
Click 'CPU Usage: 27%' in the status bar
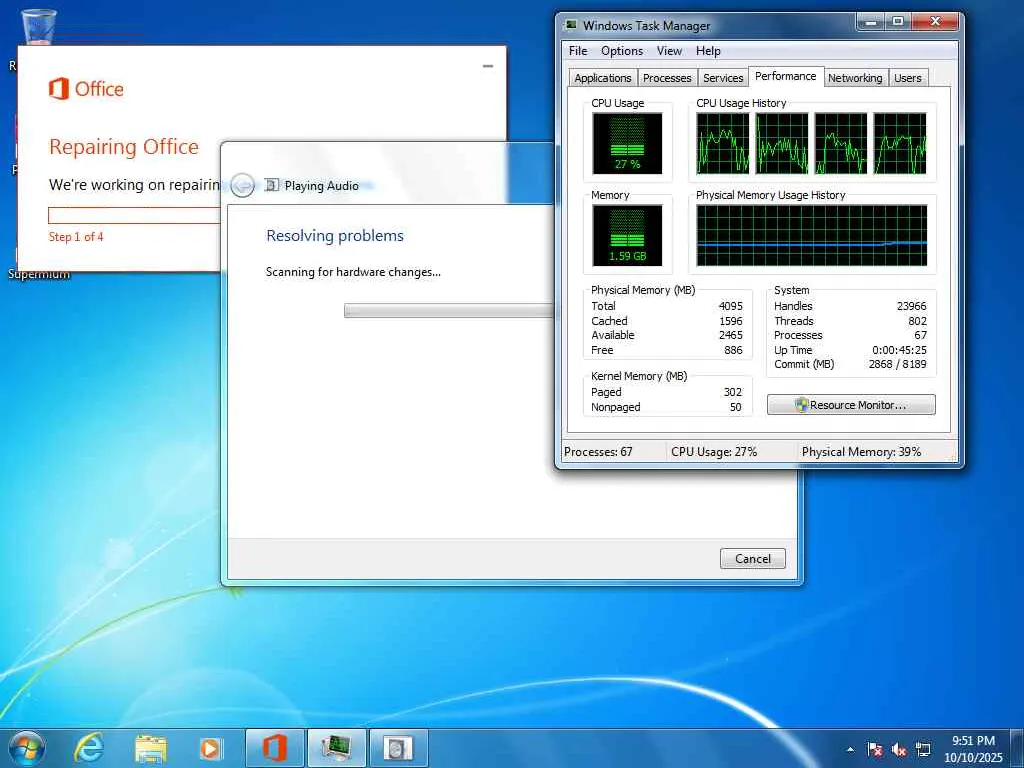coord(714,452)
